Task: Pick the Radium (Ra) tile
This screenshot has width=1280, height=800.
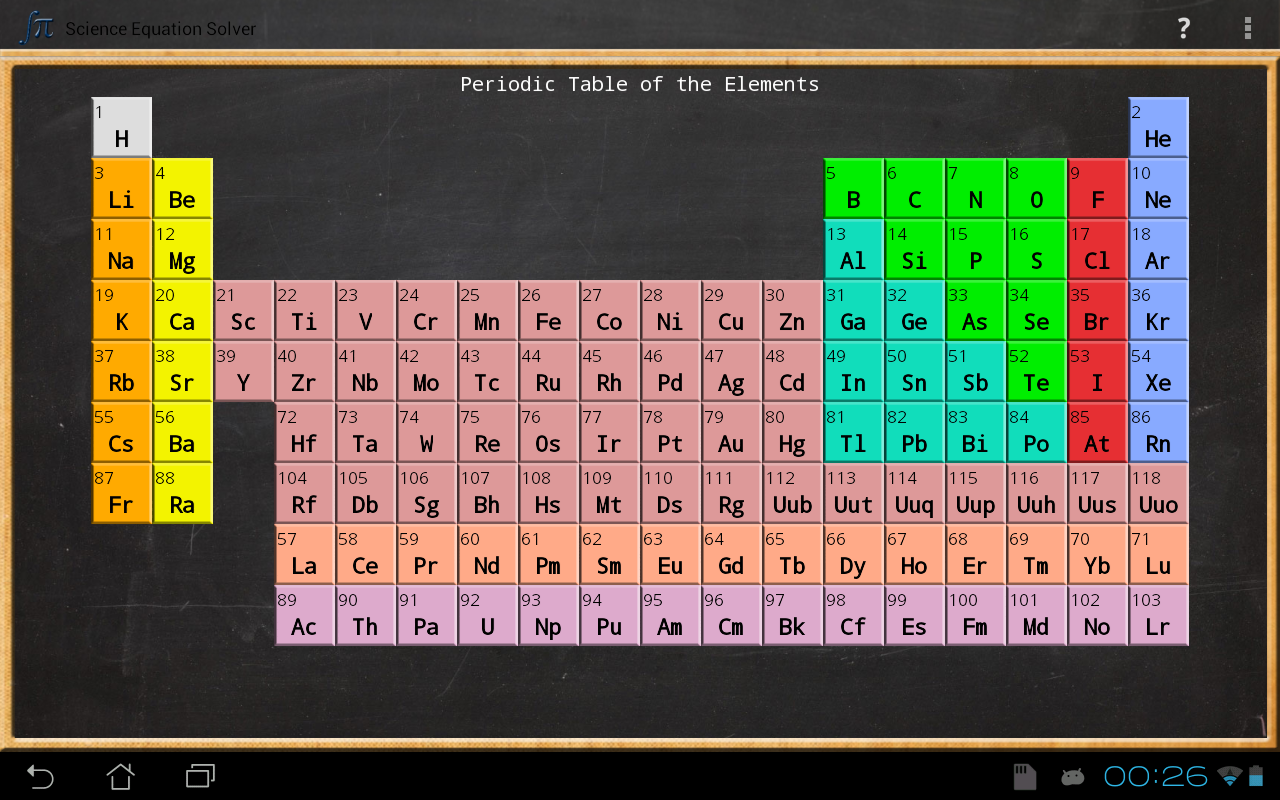Action: click(183, 493)
